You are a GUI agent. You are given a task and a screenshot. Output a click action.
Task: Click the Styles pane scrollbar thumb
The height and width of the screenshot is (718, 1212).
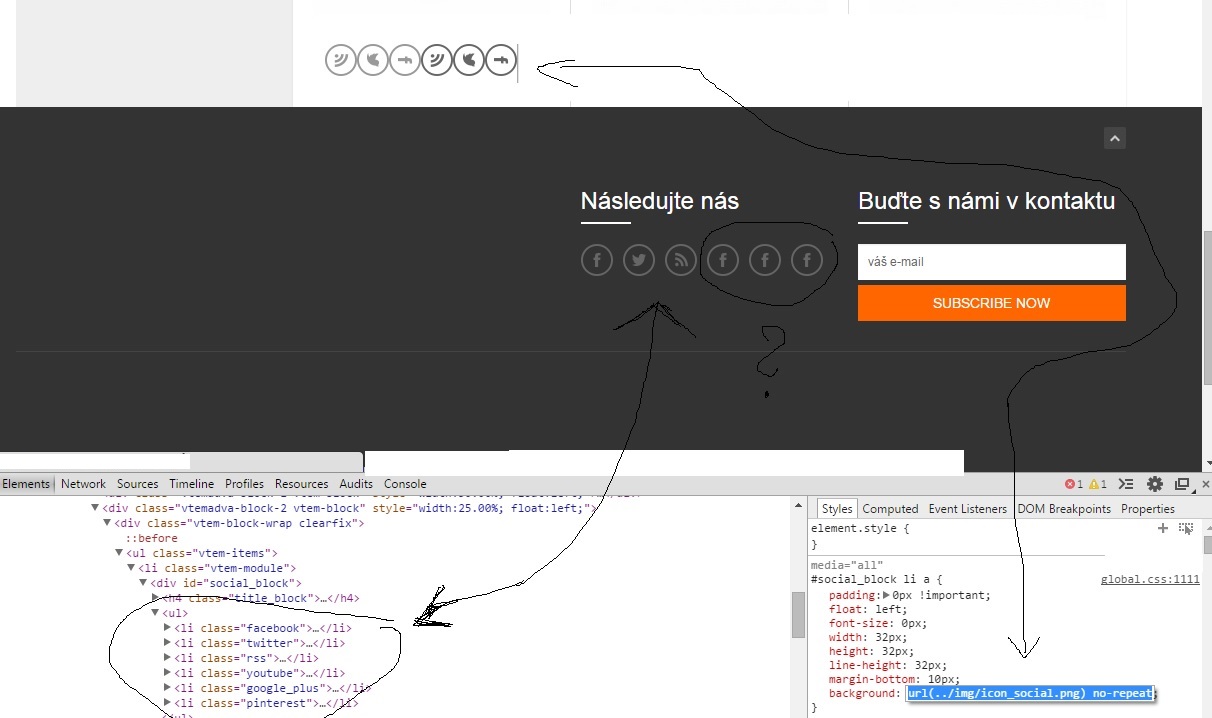tap(1207, 545)
